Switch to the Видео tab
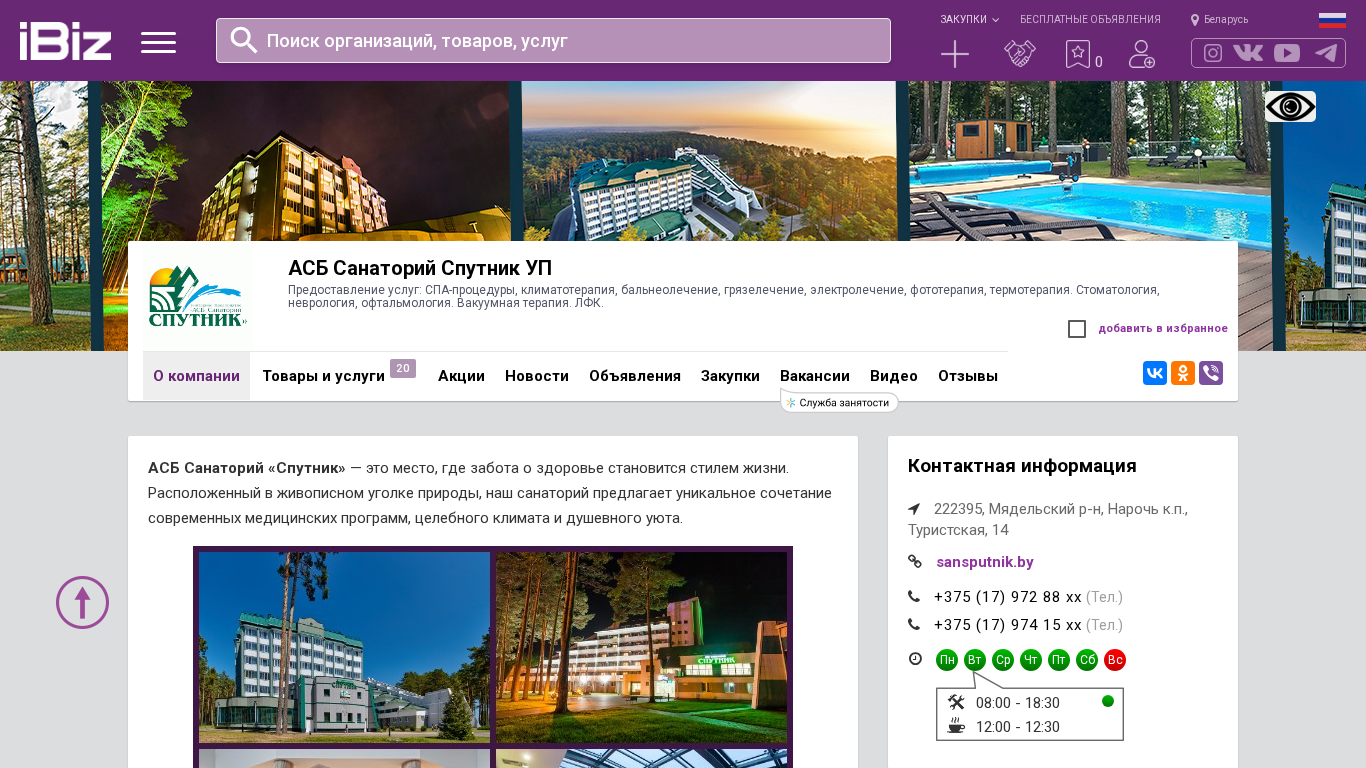This screenshot has height=768, width=1366. [x=894, y=376]
